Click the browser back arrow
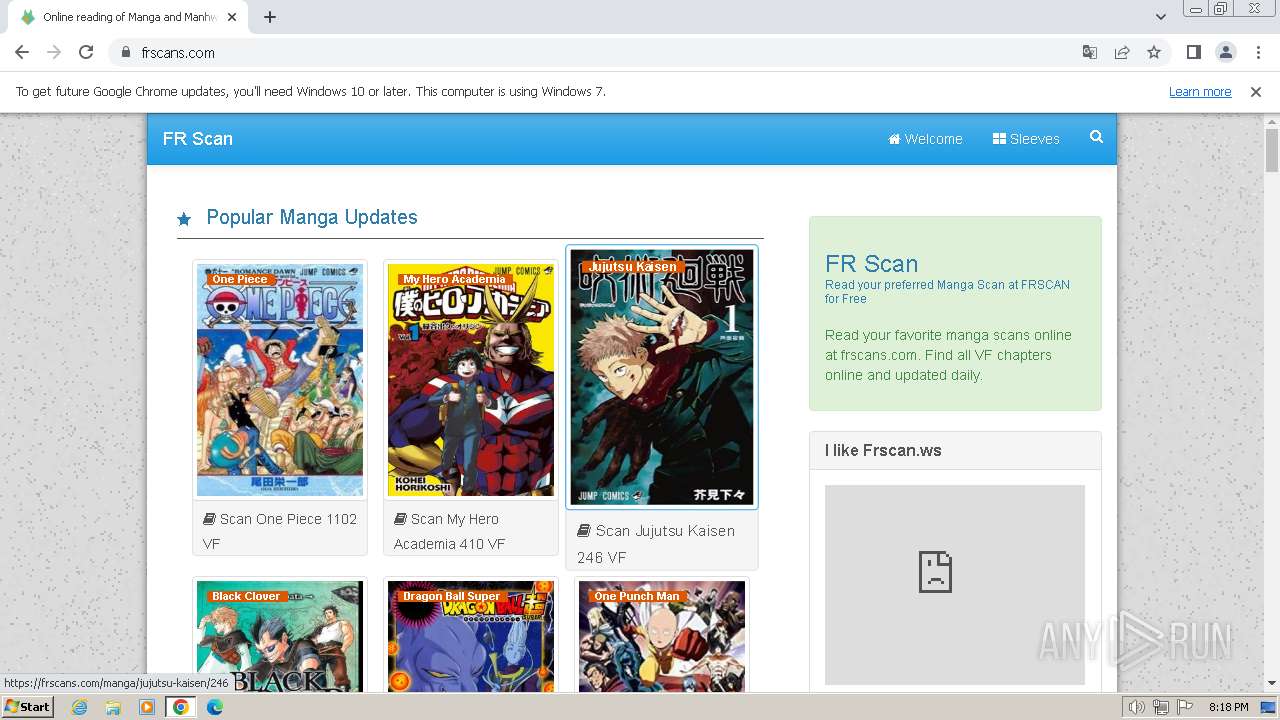This screenshot has height=720, width=1280. coord(22,52)
